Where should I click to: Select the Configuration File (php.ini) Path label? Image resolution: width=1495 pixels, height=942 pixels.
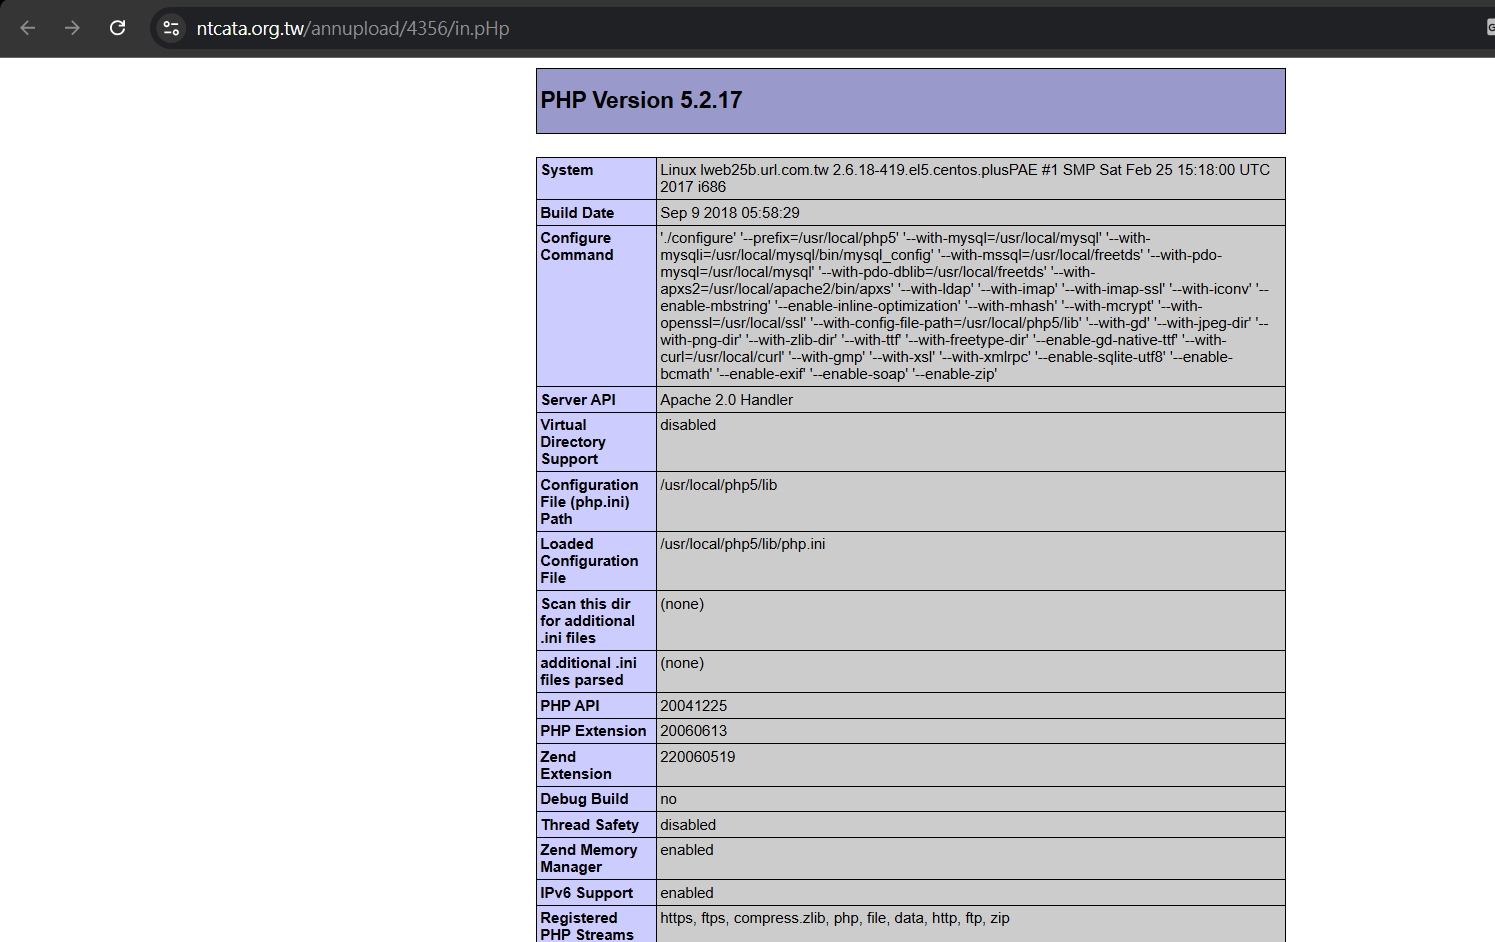click(x=589, y=502)
